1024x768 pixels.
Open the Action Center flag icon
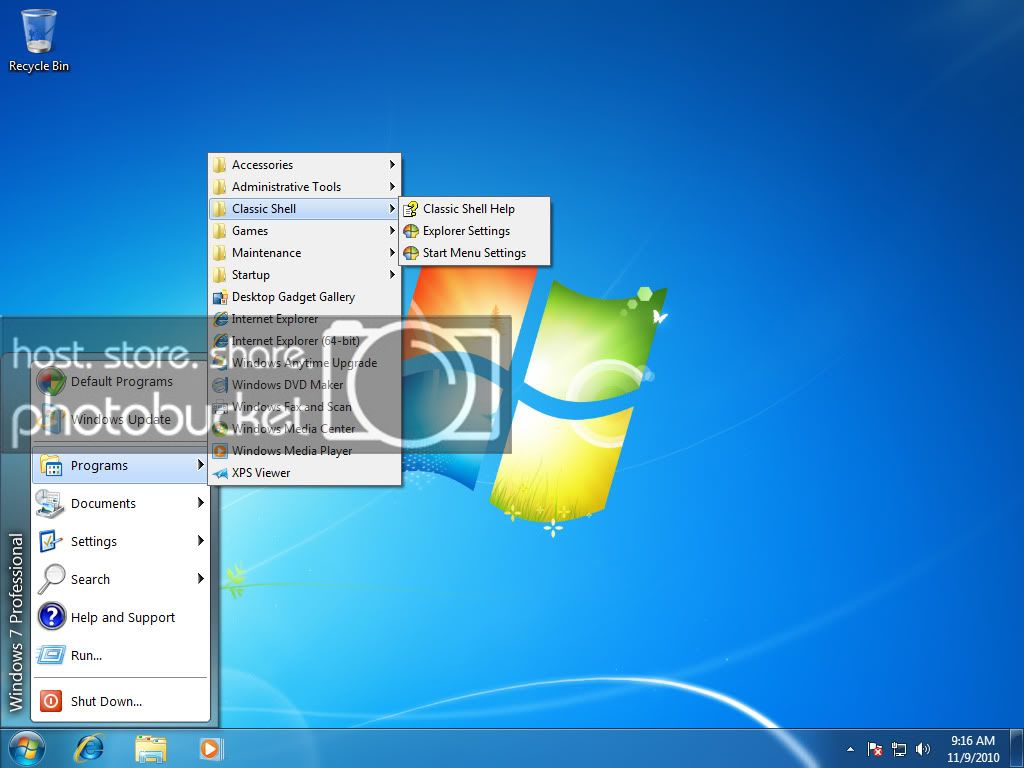click(875, 749)
